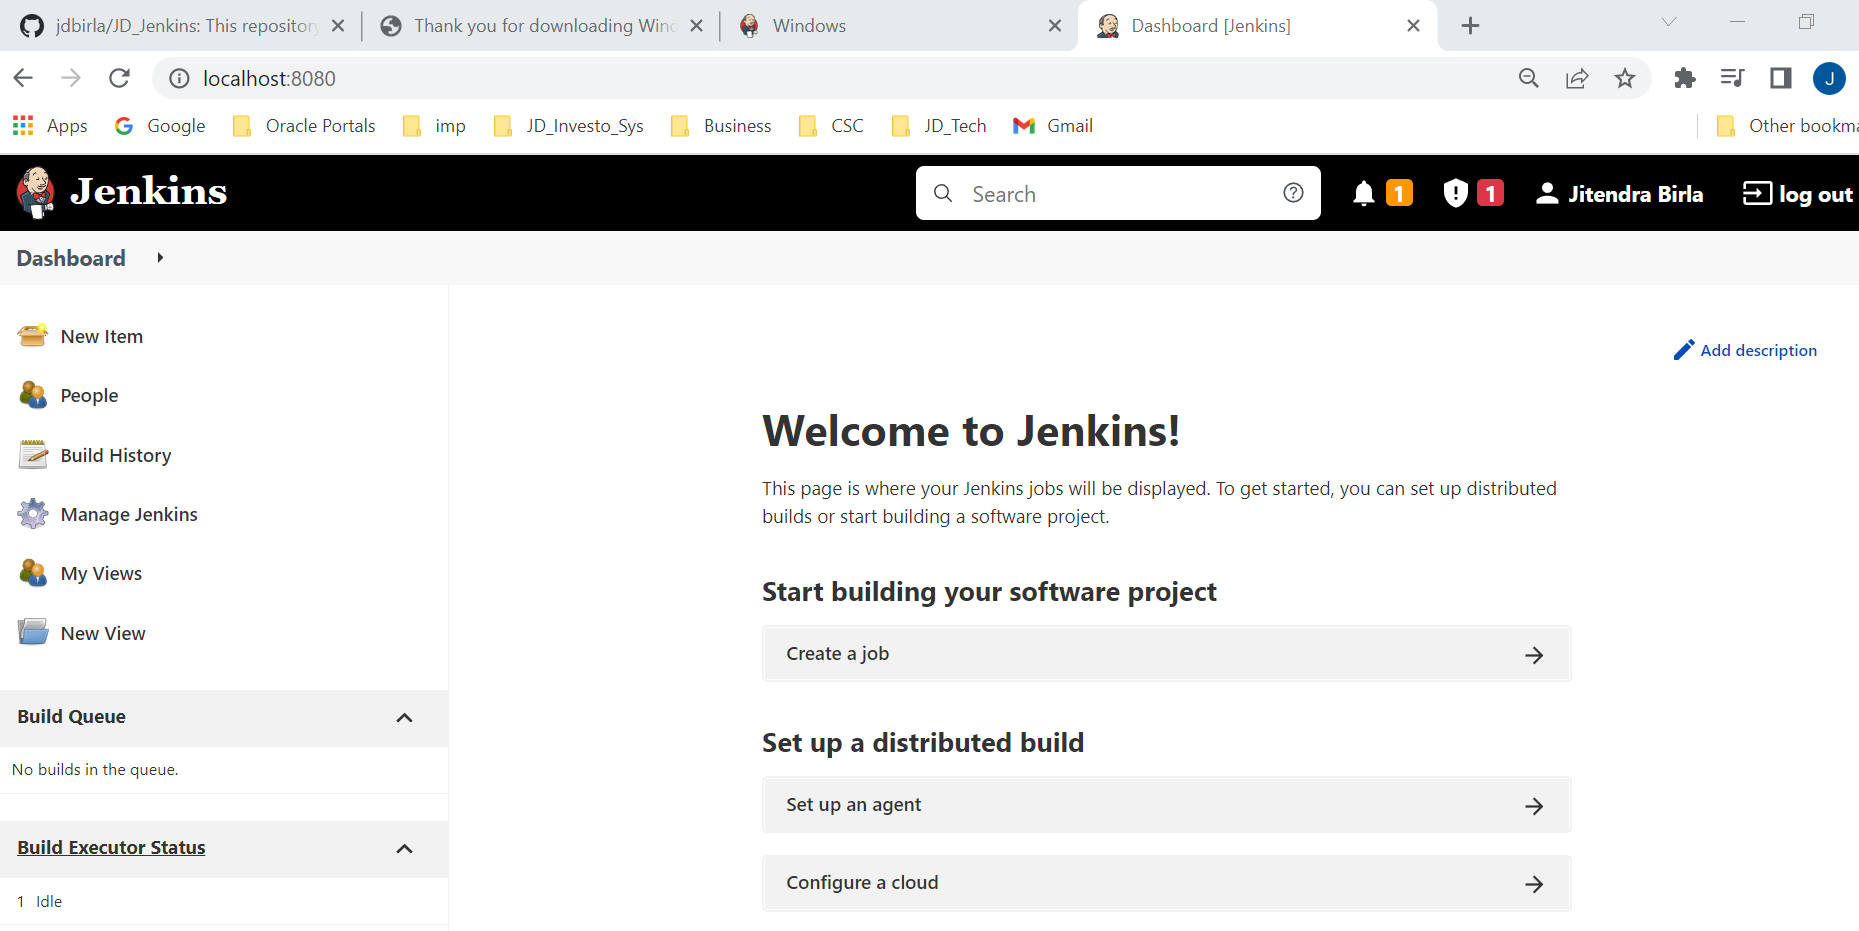
Task: Open the Gmail bookmark
Action: pos(1052,126)
